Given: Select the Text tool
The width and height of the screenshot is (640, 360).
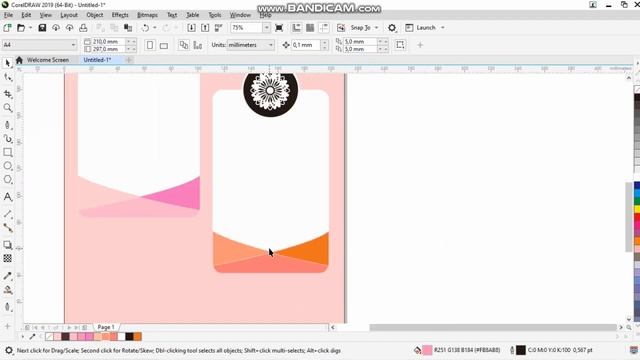Looking at the screenshot, I should point(7,197).
